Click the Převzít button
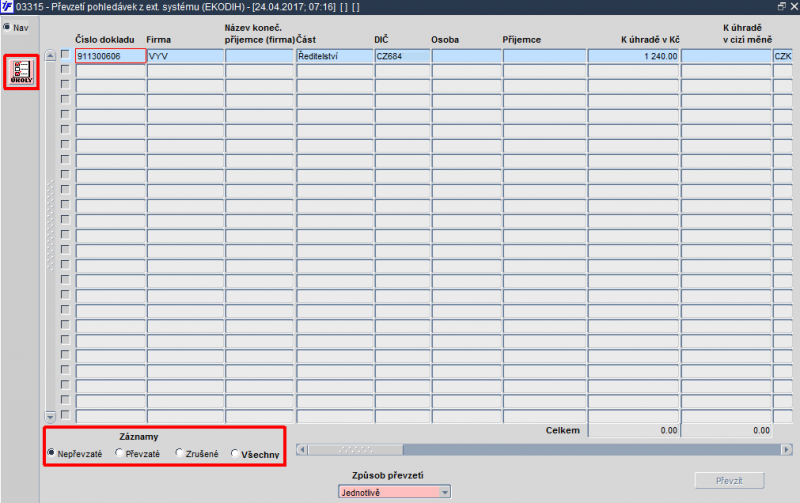Viewport: 800px width, 503px height. click(x=729, y=481)
